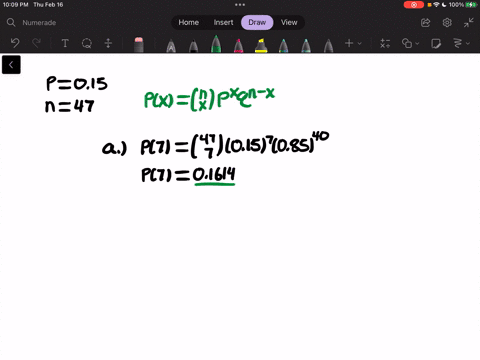Redo the undone stroke
Screen dimensions: 480x360
tap(36, 43)
